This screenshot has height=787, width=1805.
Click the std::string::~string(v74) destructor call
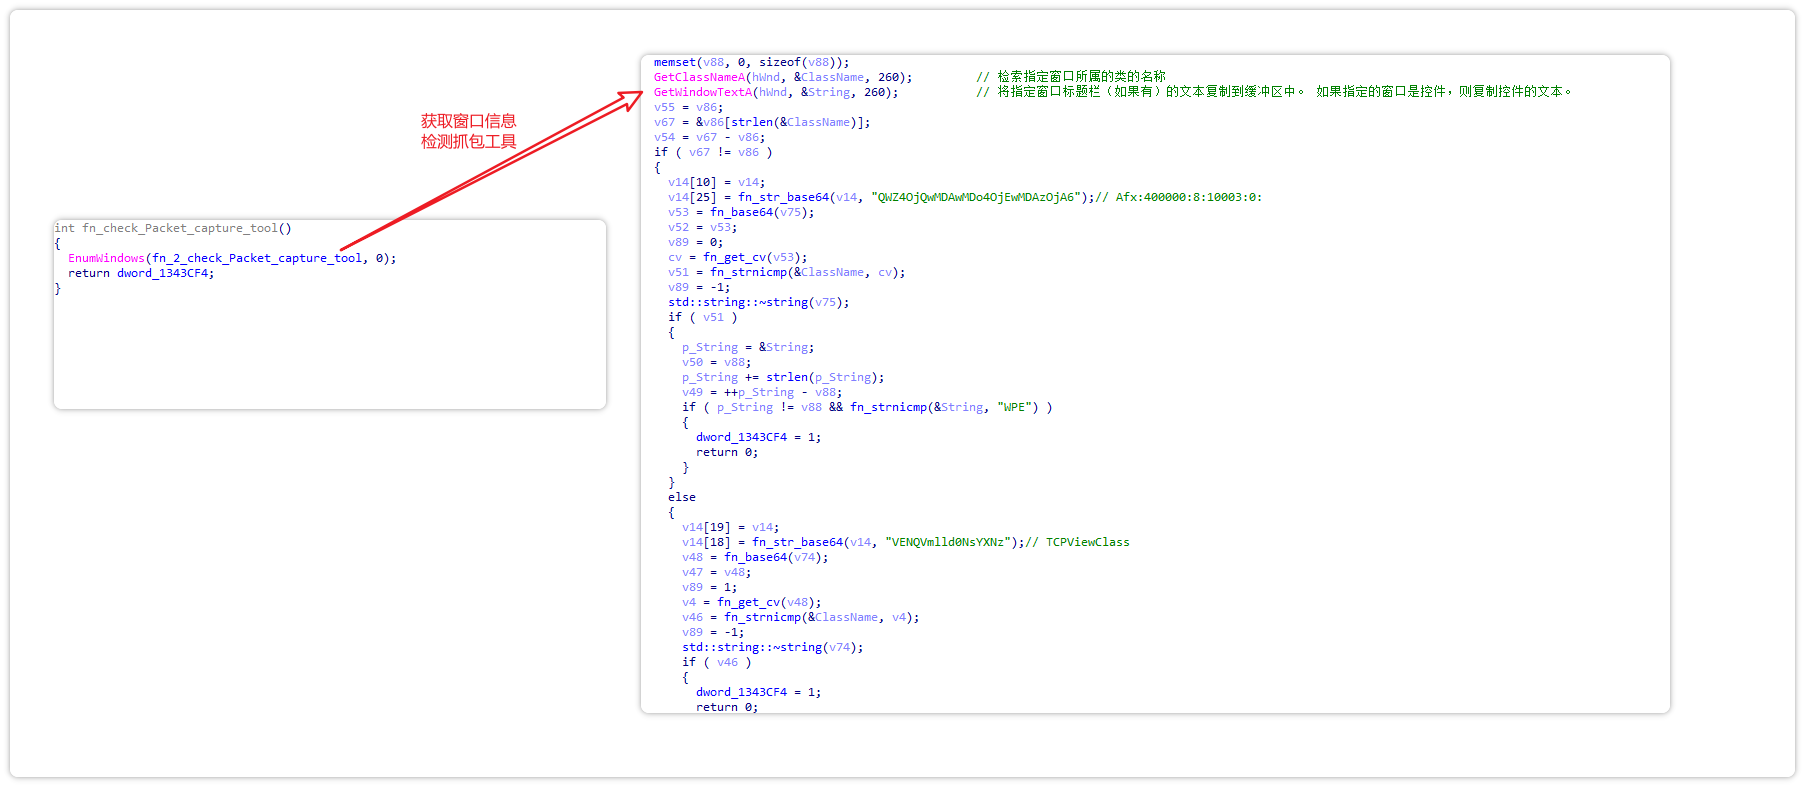click(x=772, y=647)
